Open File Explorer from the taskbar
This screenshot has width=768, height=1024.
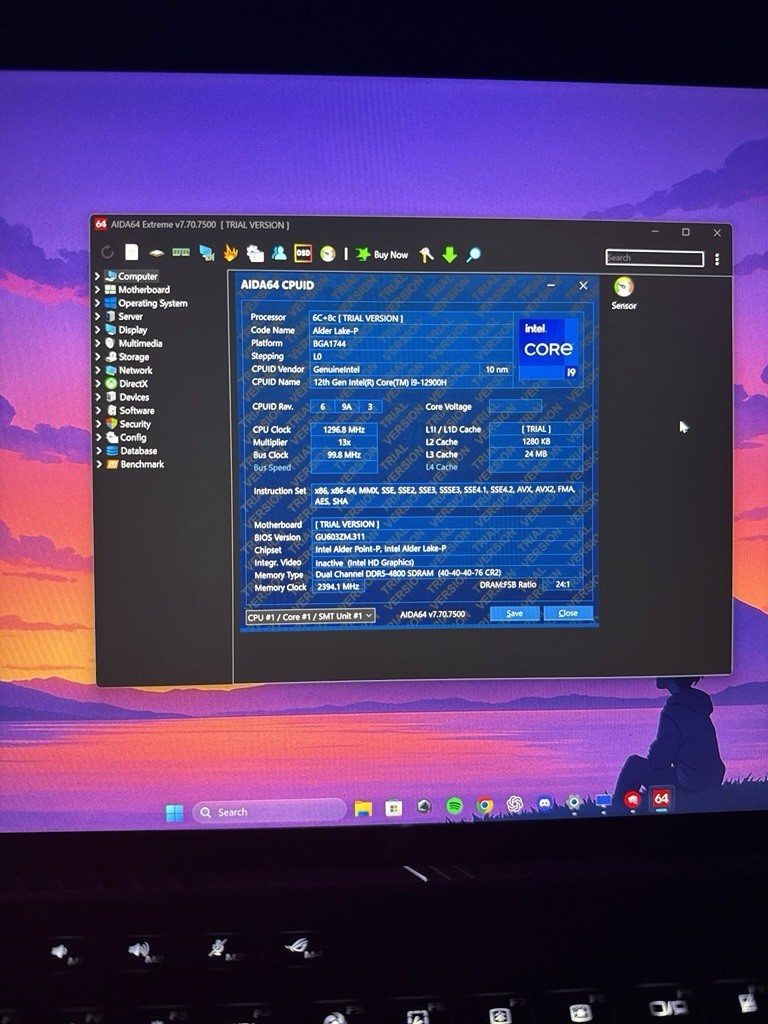pyautogui.click(x=363, y=808)
